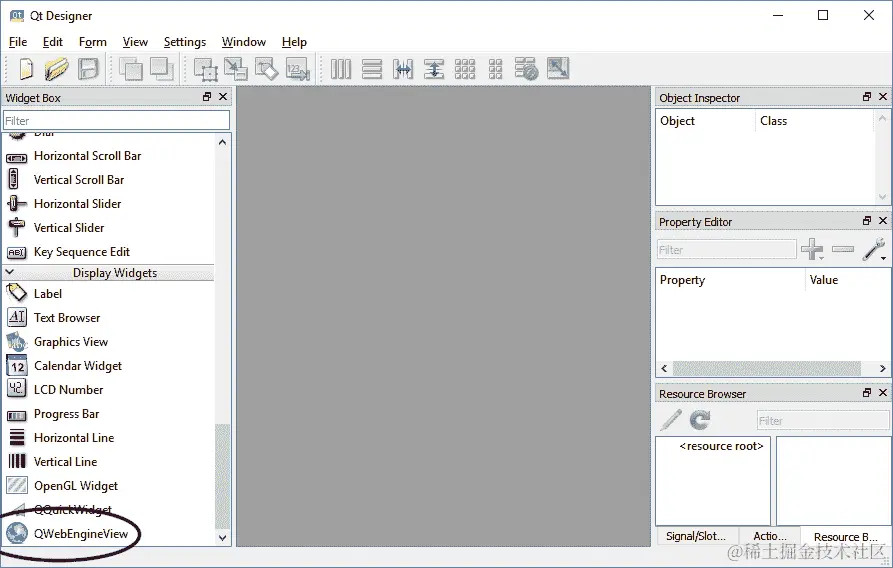Select the Edit Buddies mode icon
The height and width of the screenshot is (568, 893).
coord(267,69)
